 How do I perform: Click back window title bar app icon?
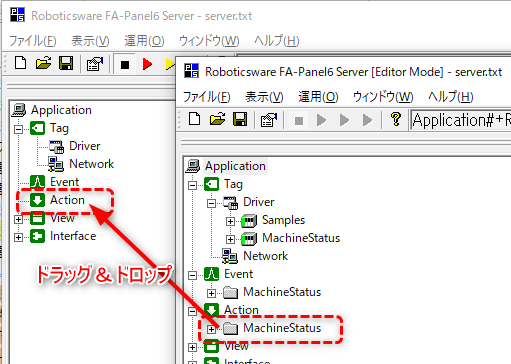click(x=17, y=15)
